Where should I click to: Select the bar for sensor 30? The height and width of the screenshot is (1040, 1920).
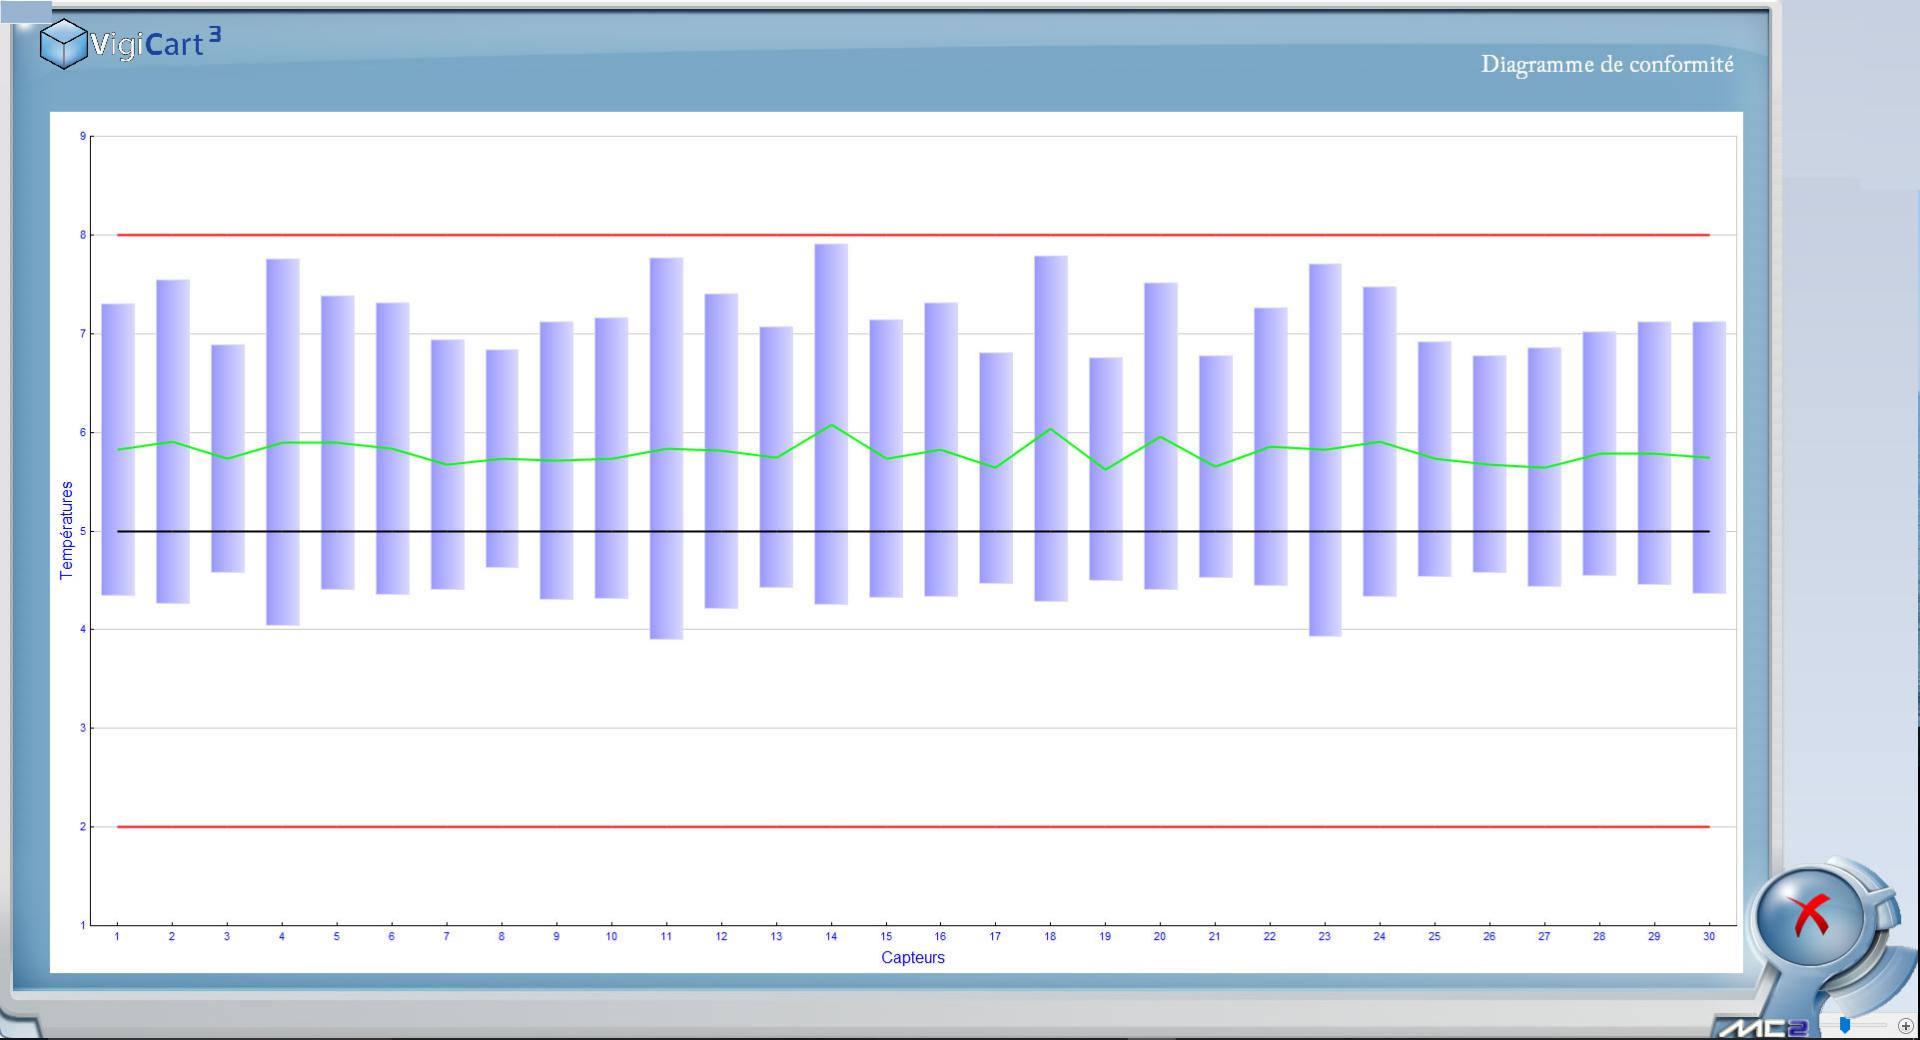tap(1709, 458)
